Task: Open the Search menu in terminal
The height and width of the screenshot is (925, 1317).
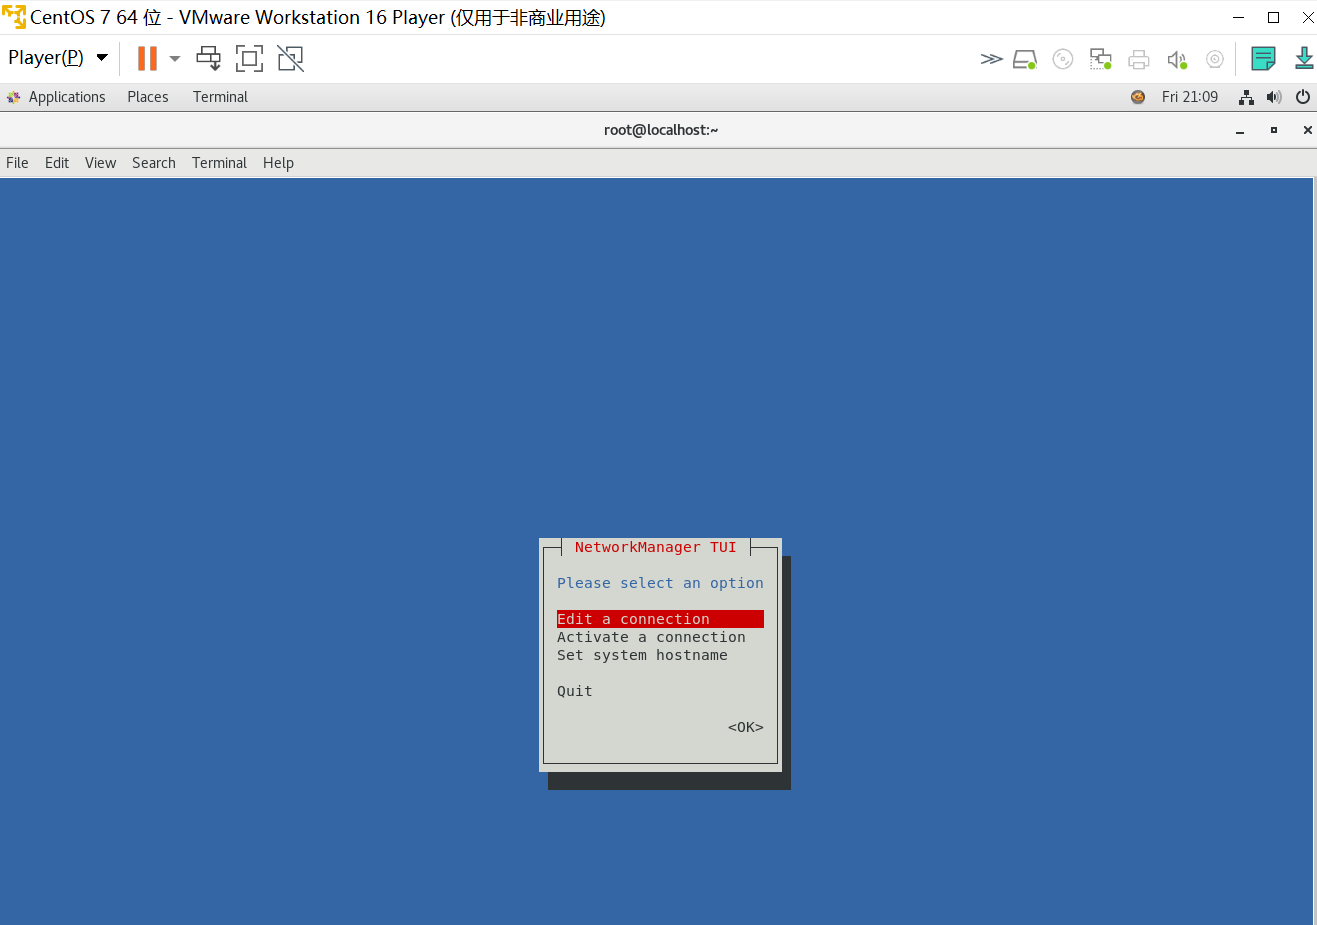Action: [153, 162]
